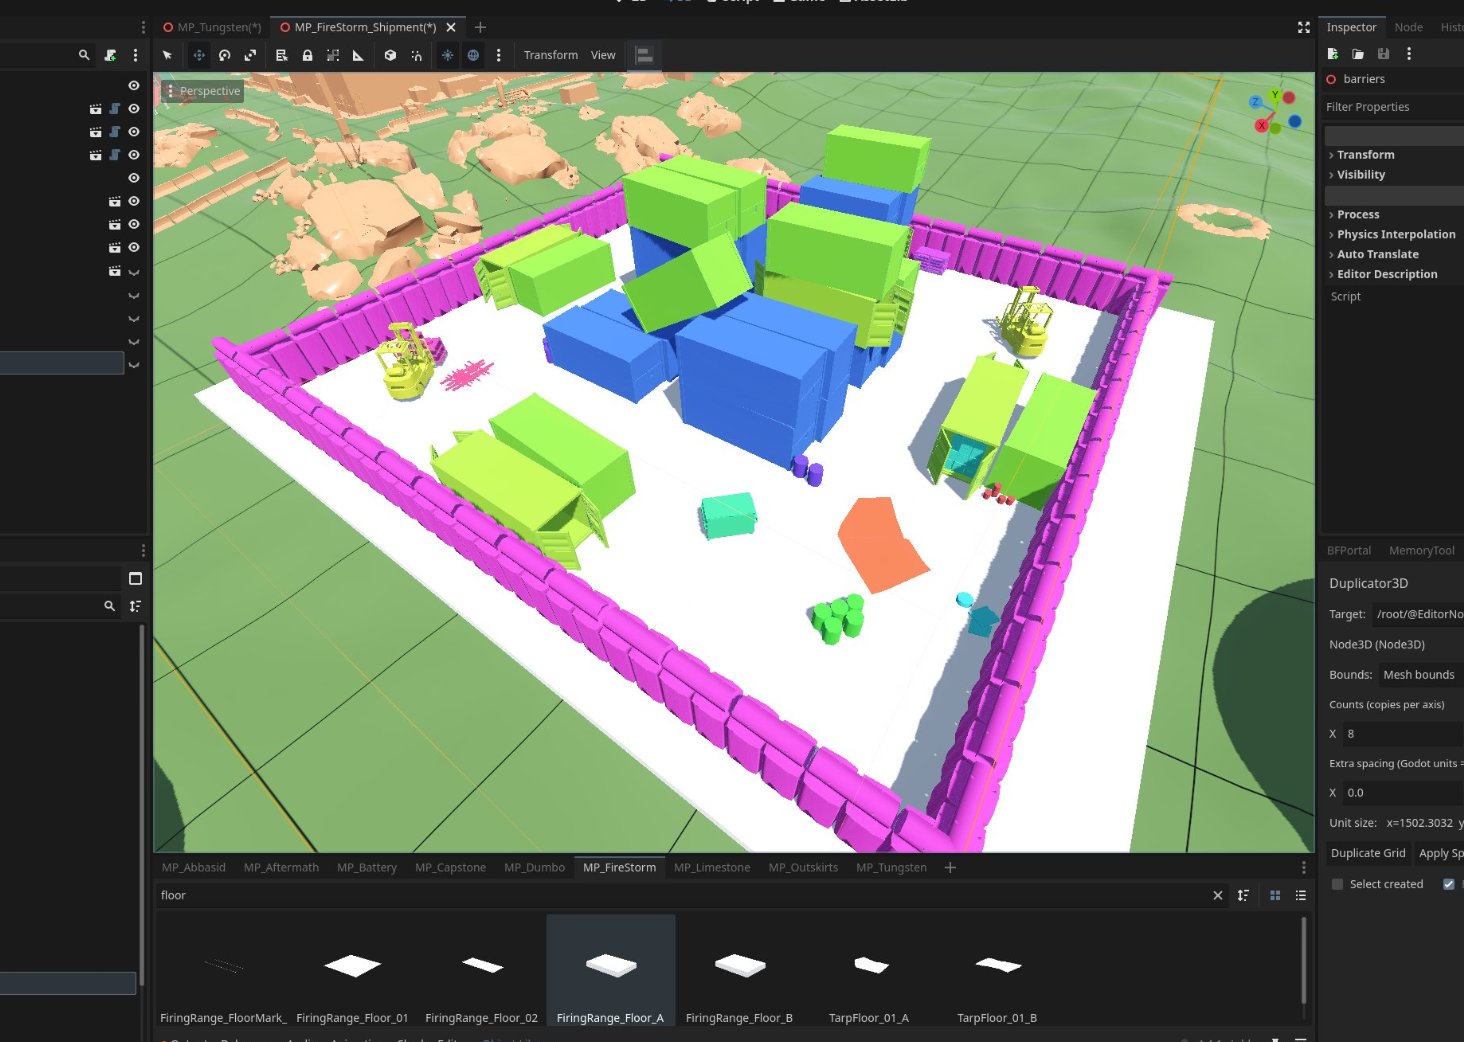The width and height of the screenshot is (1464, 1042).
Task: Select the MP_Abbasid asset tab
Action: [194, 867]
